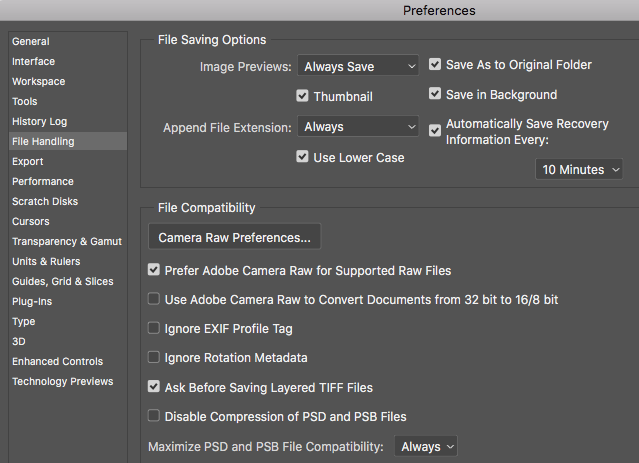The height and width of the screenshot is (463, 639).
Task: Open Maximize PSD and PSB Compatibility dropdown
Action: click(x=426, y=446)
